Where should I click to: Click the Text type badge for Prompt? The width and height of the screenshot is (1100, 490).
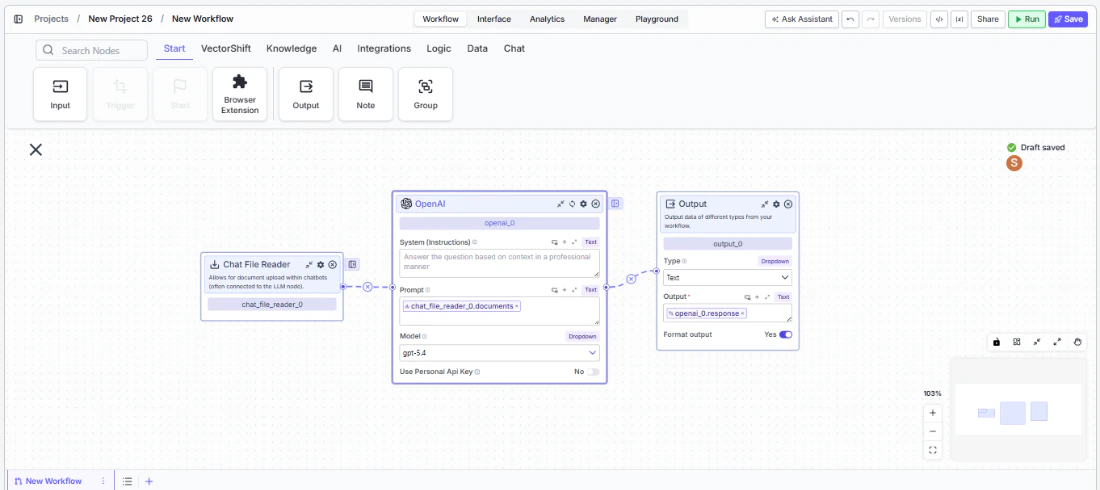(x=591, y=289)
